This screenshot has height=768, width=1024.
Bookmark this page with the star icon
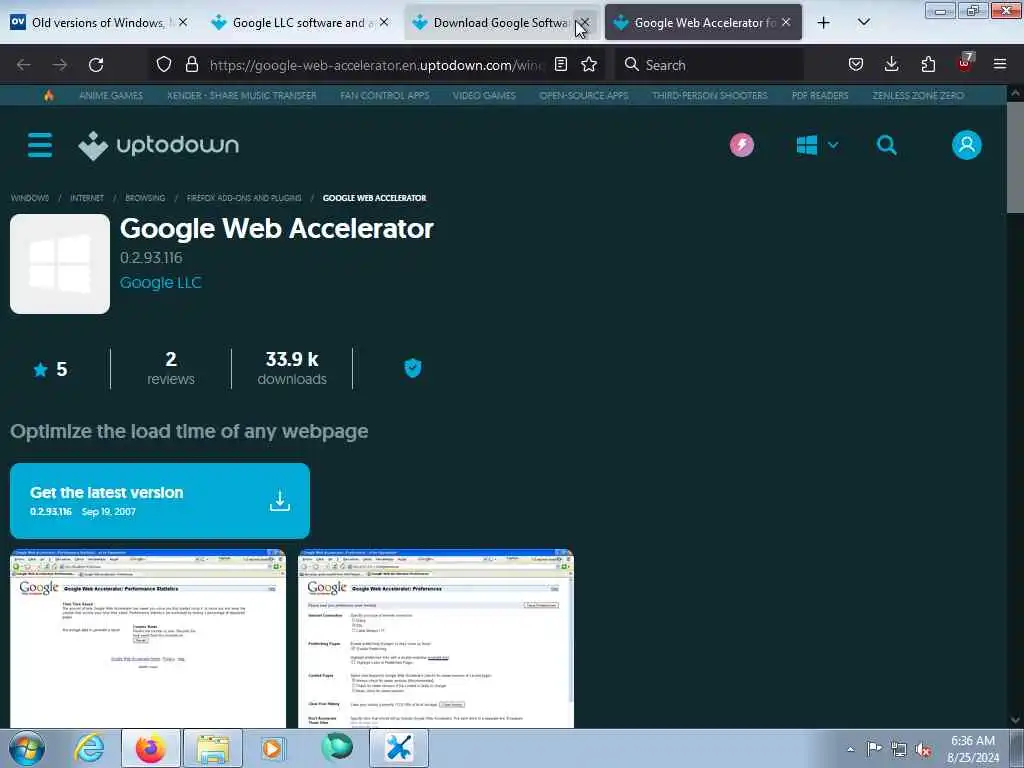589,64
